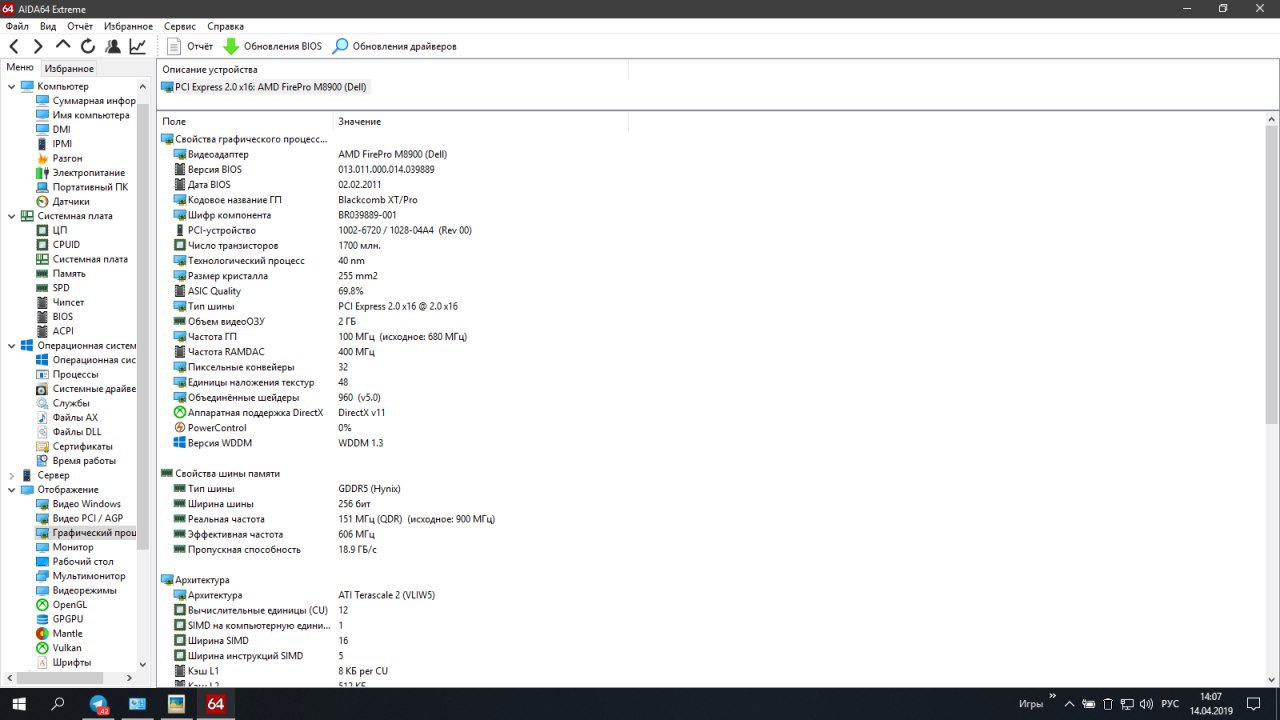Open Windows taskbar search
1280x720 pixels.
tap(58, 704)
